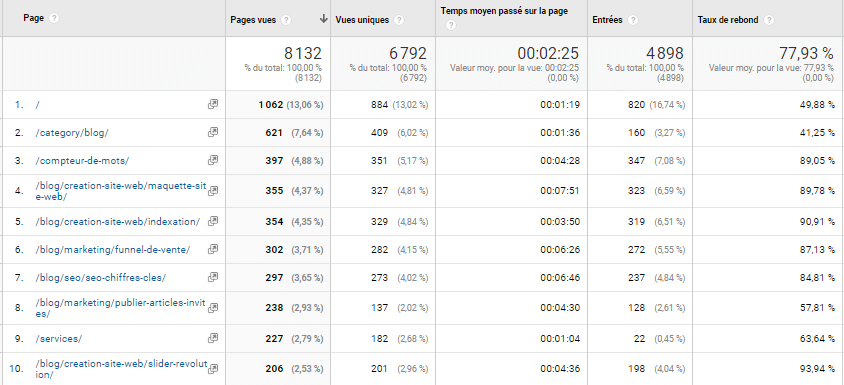Click the Temps moyen passé sur la page header
Screen dimensions: 844x385
(504, 10)
